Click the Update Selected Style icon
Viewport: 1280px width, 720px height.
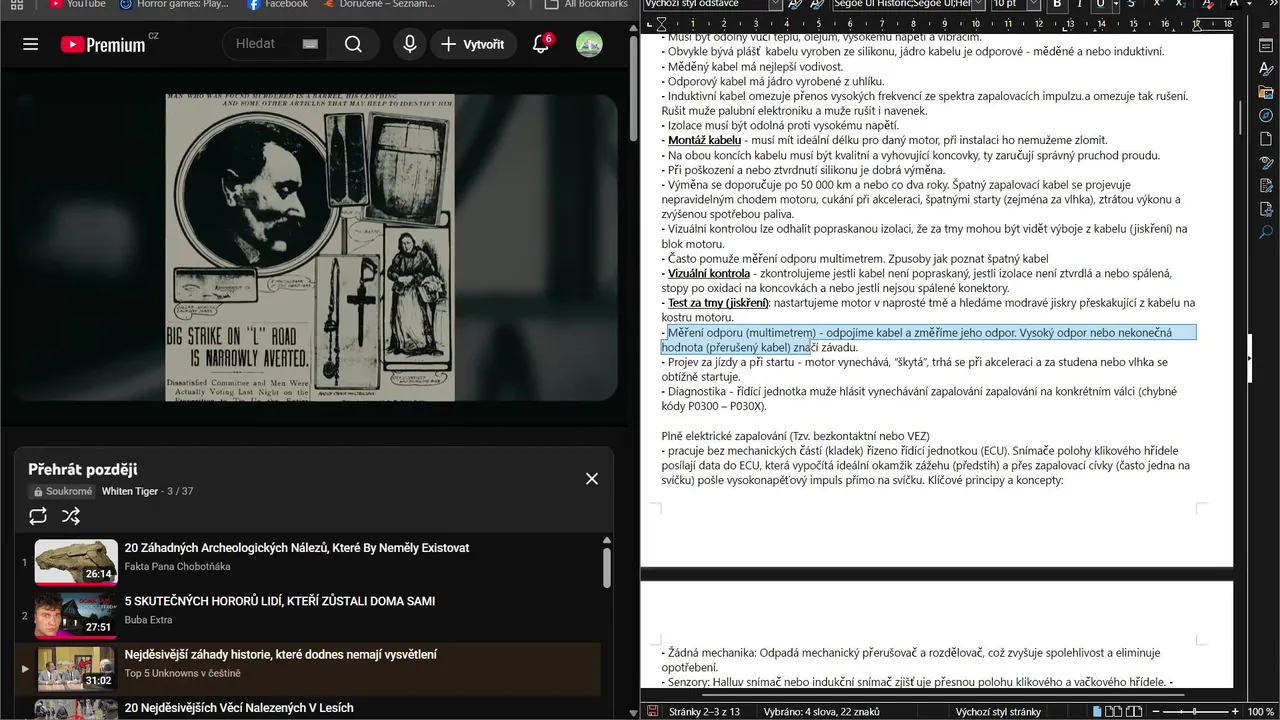pos(795,5)
